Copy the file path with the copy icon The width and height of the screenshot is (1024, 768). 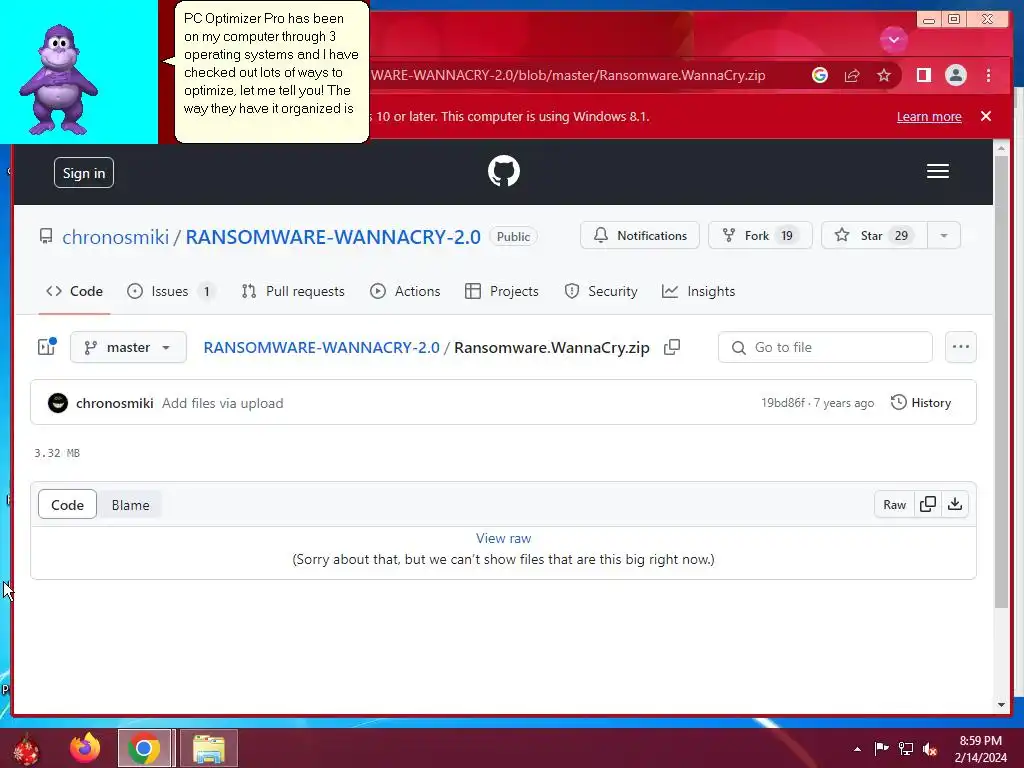[x=672, y=347]
